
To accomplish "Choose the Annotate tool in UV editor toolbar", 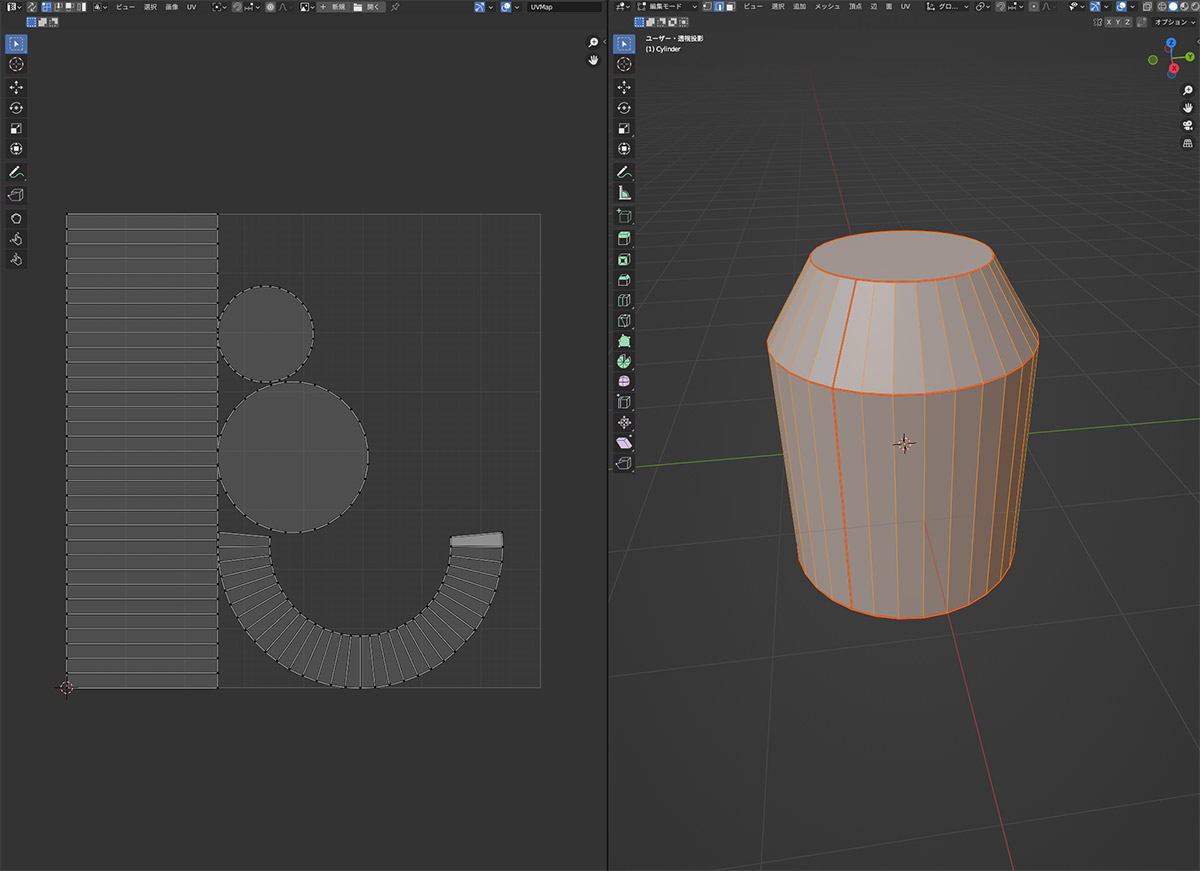I will point(17,173).
